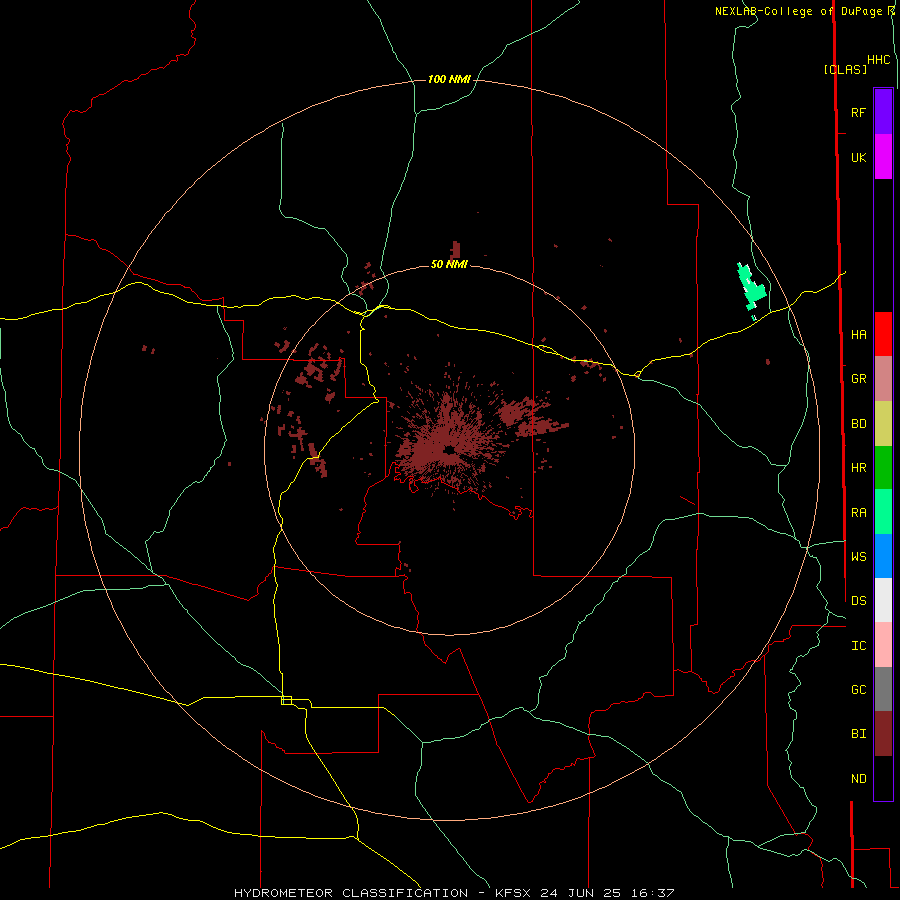Click the HHC product code label

(x=878, y=60)
